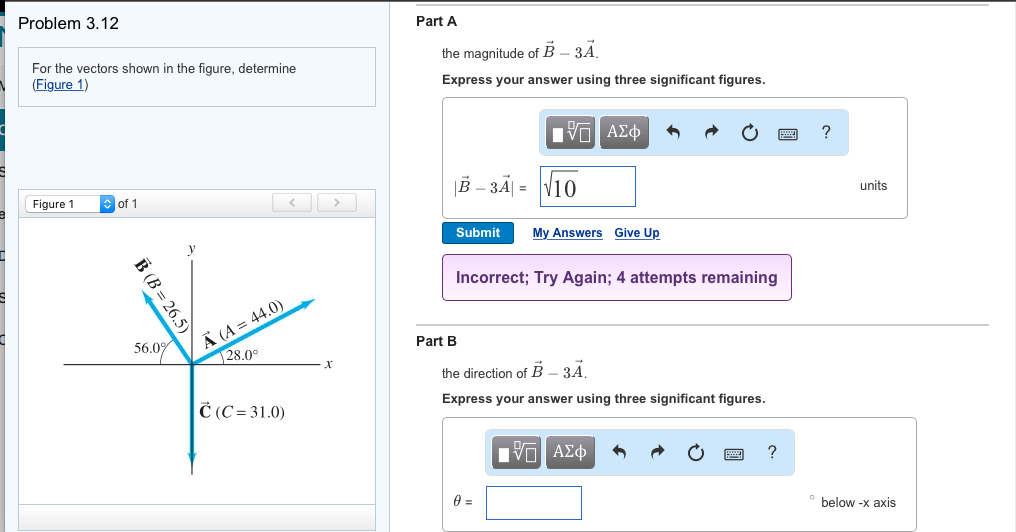Open Part A Greek symbols ΑΣφ button
This screenshot has width=1016, height=532.
(x=624, y=132)
